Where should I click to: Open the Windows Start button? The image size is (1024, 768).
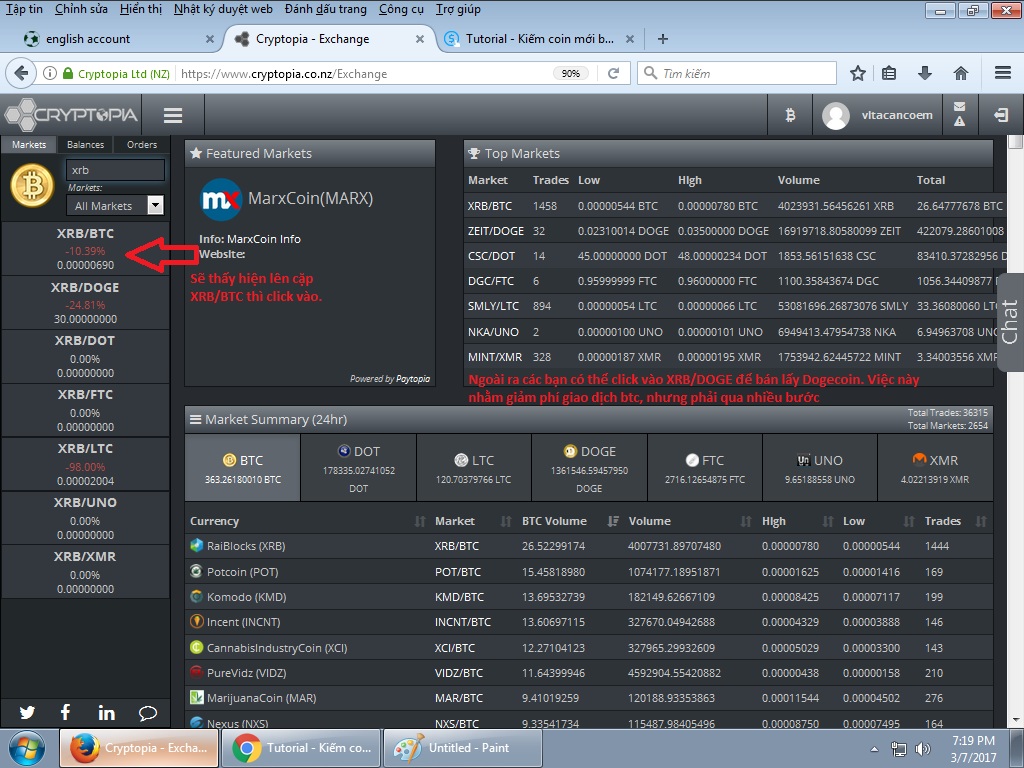pos(27,748)
